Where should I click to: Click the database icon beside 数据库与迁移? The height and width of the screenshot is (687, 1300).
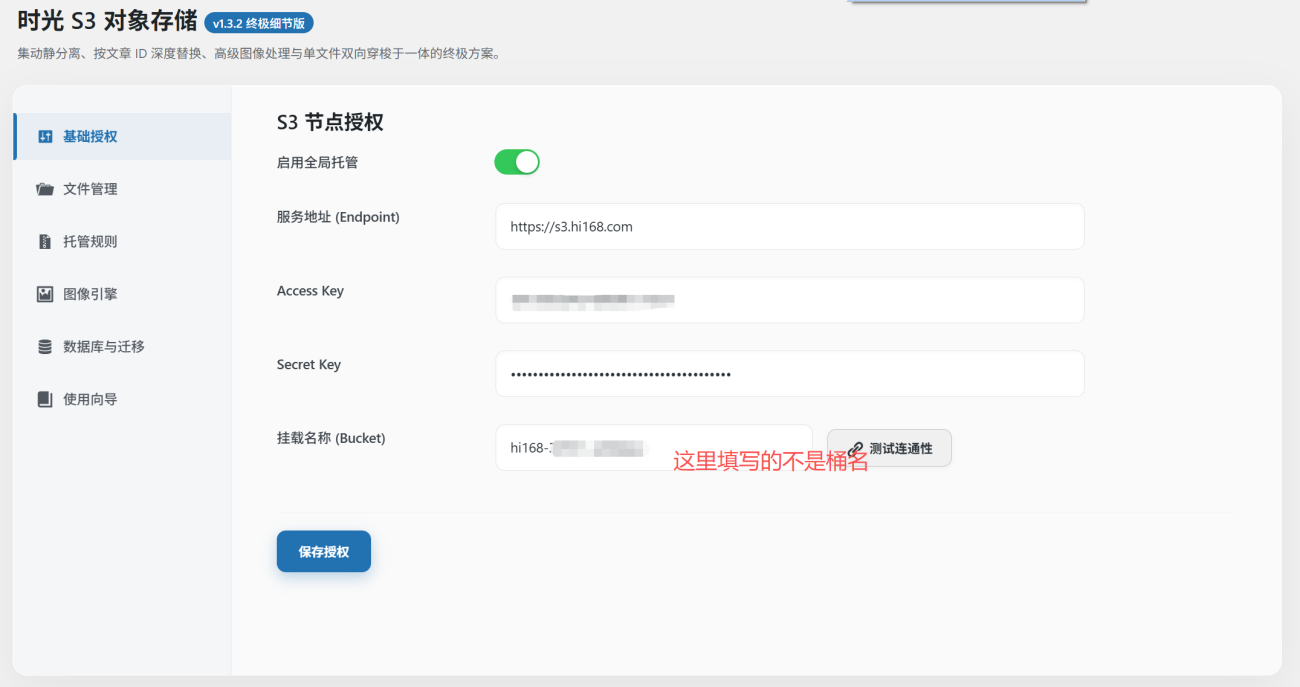45,347
